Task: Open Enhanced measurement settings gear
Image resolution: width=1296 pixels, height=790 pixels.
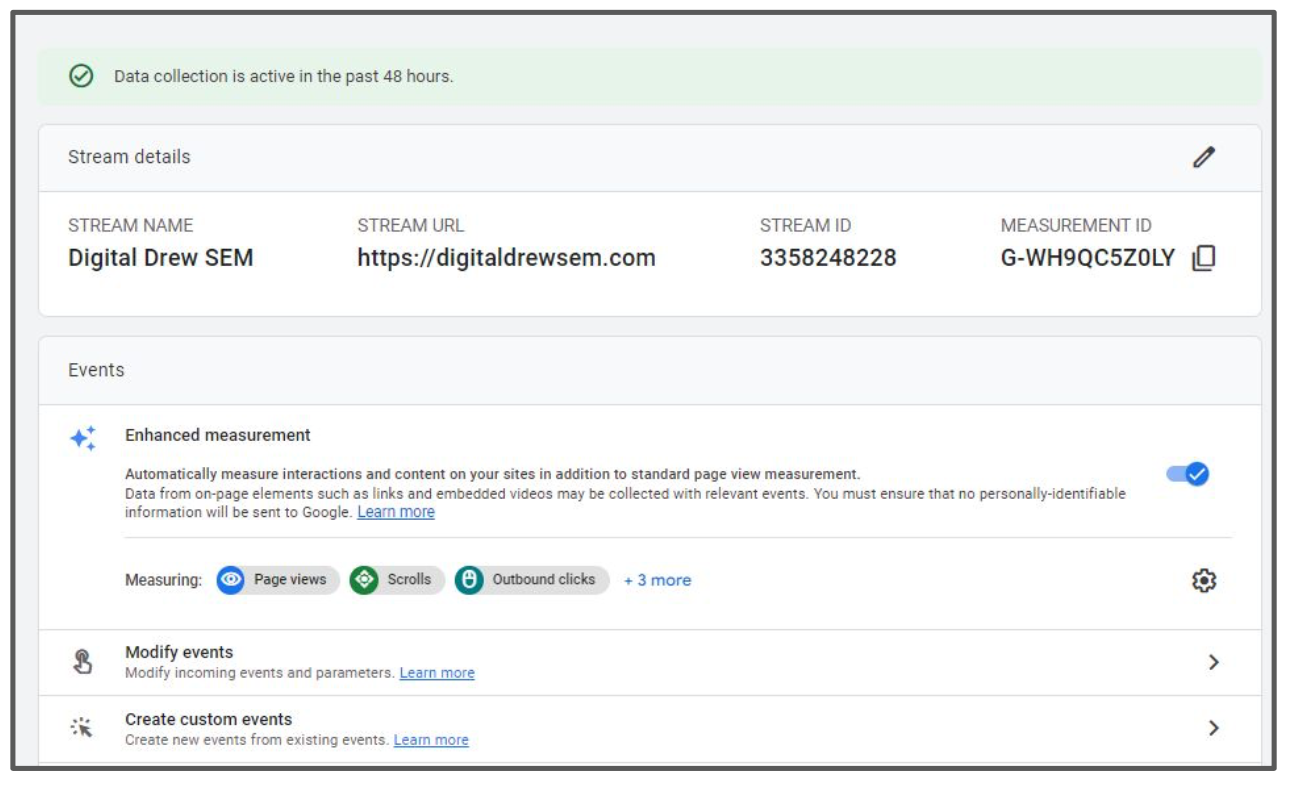Action: [x=1204, y=580]
